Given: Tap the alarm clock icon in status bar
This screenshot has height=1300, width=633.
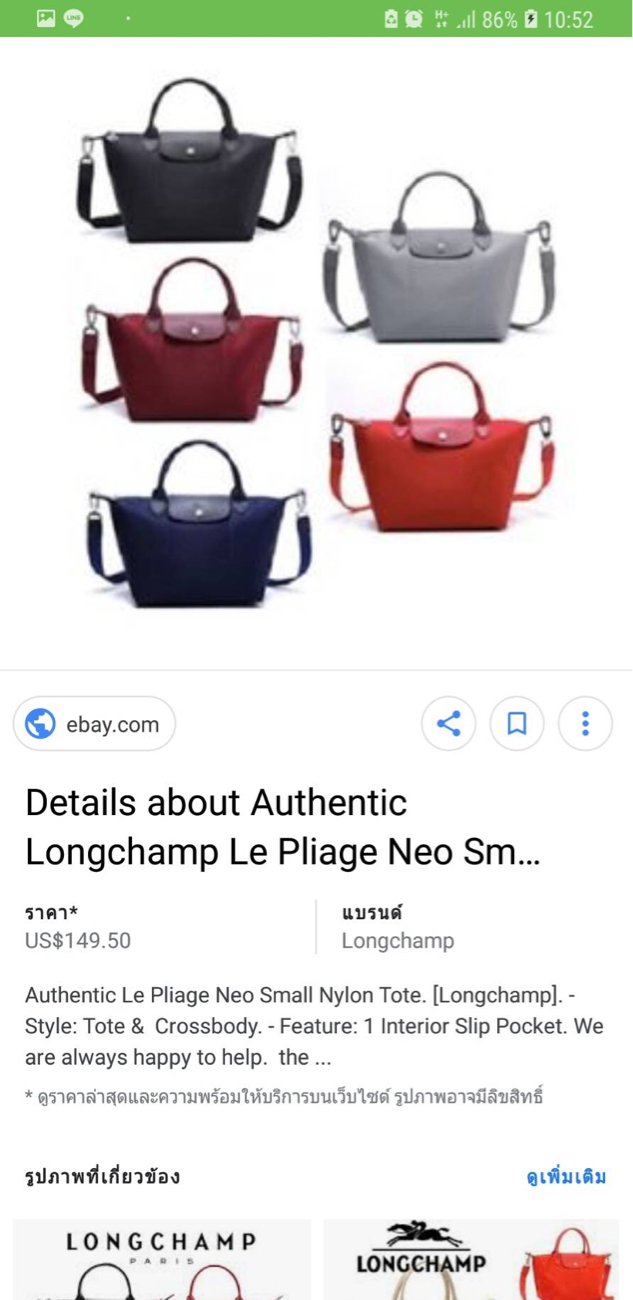Looking at the screenshot, I should (413, 19).
